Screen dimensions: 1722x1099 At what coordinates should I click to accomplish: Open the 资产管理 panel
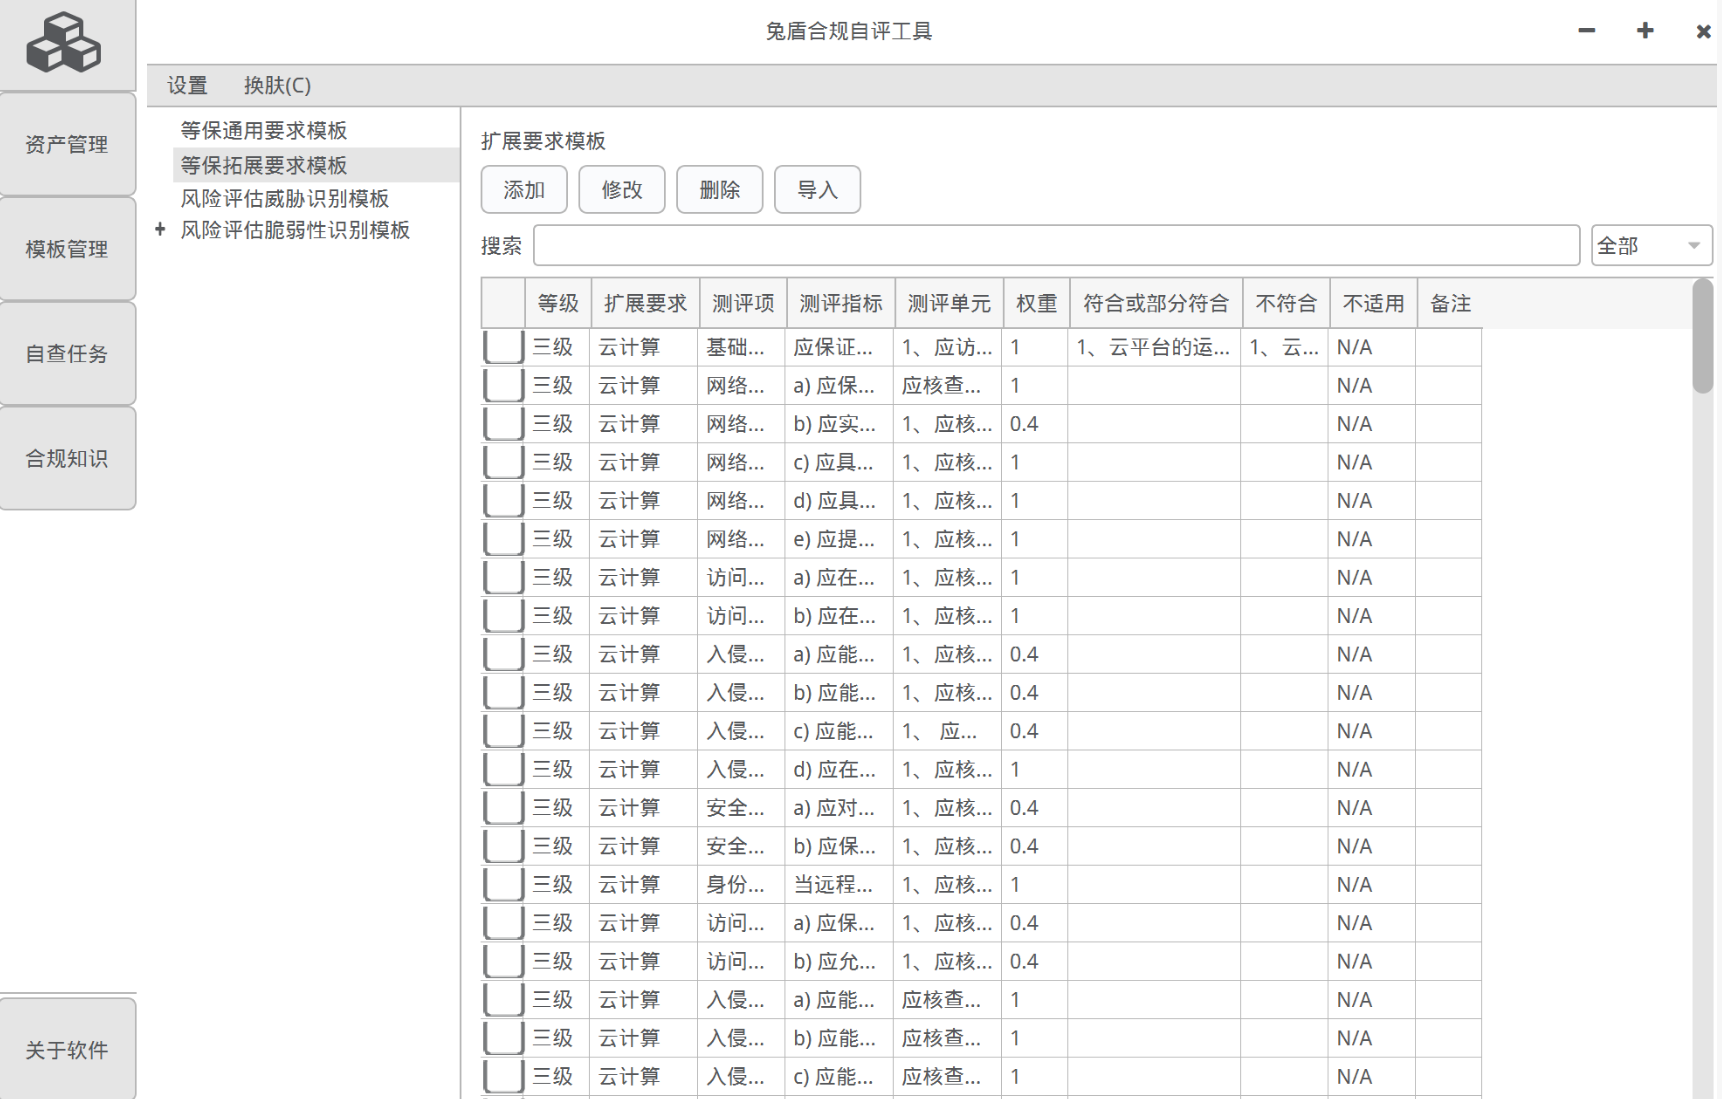[67, 144]
